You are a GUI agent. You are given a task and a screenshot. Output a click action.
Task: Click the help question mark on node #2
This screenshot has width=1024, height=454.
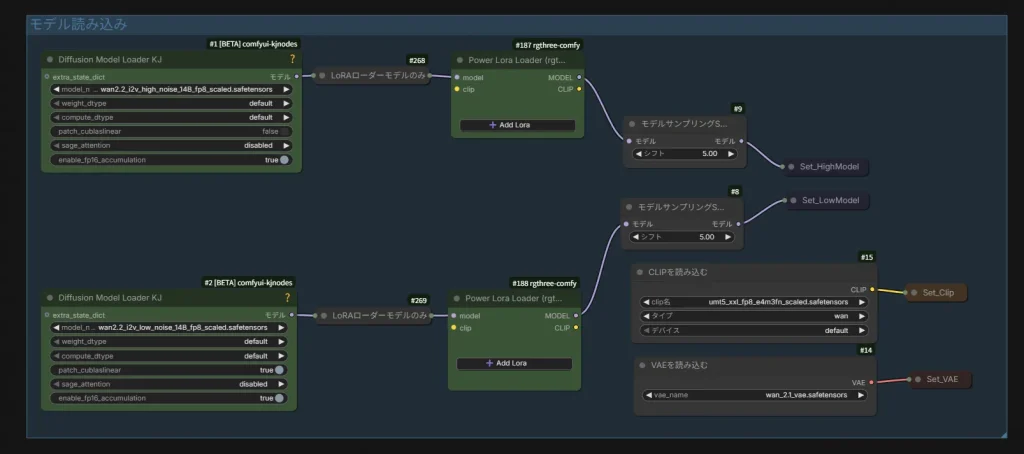287,298
